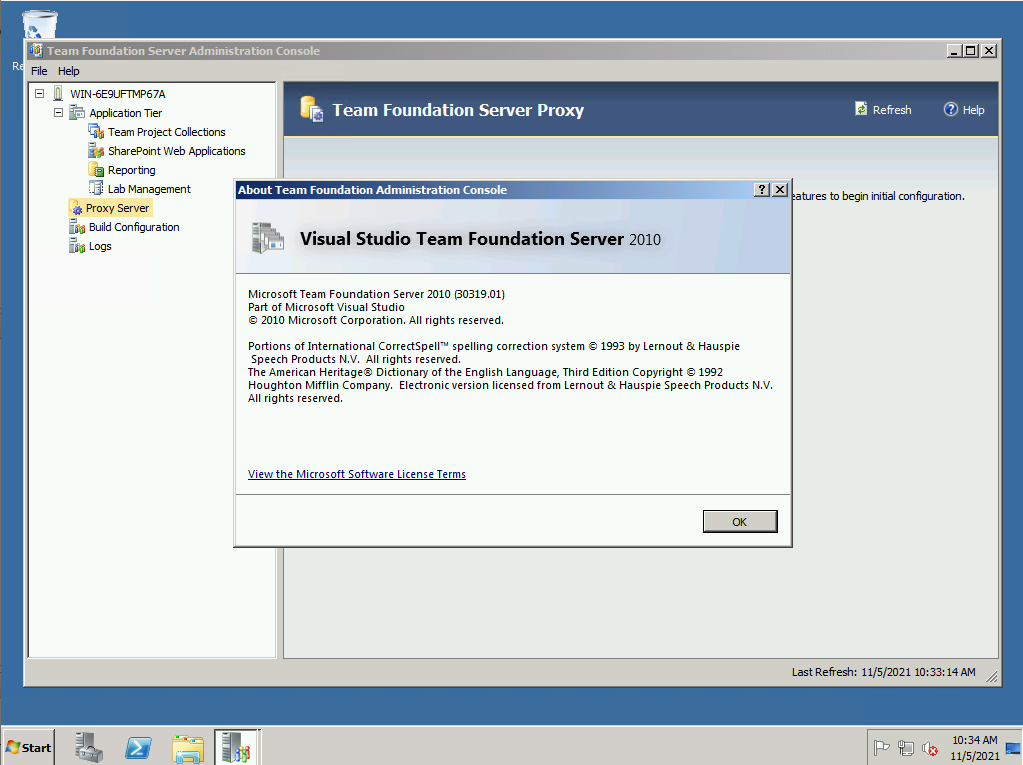Click the Team Foundation Server Proxy header icon
Image resolution: width=1023 pixels, height=765 pixels.
pyautogui.click(x=312, y=109)
